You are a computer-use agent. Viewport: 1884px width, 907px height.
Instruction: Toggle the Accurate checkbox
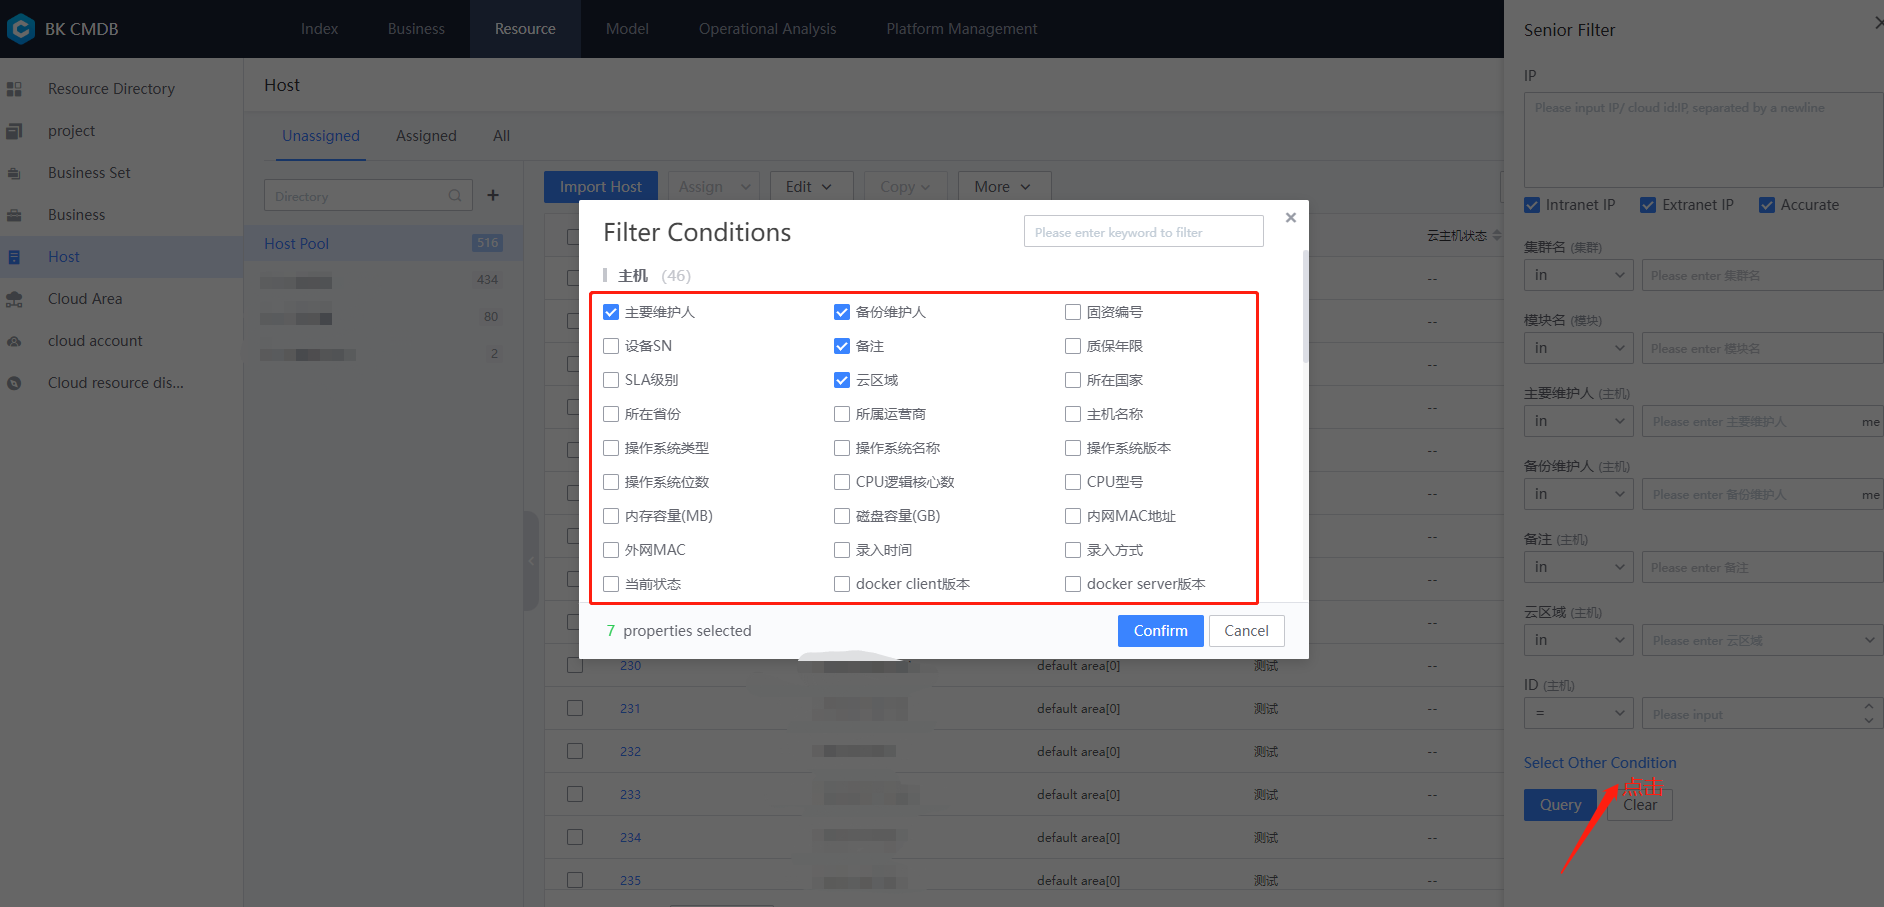pos(1767,205)
